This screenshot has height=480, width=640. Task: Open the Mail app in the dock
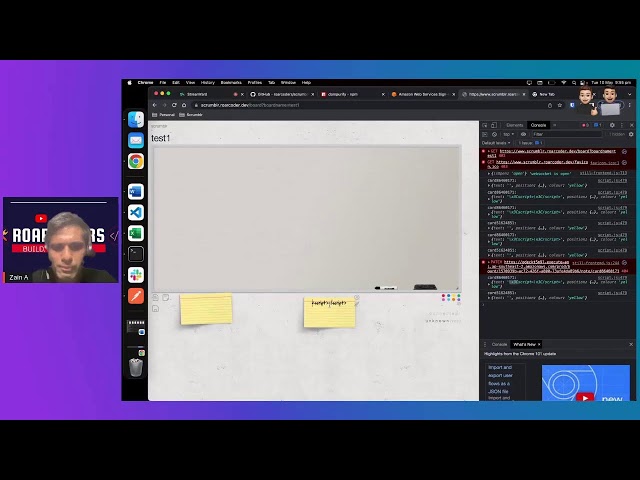[x=136, y=140]
